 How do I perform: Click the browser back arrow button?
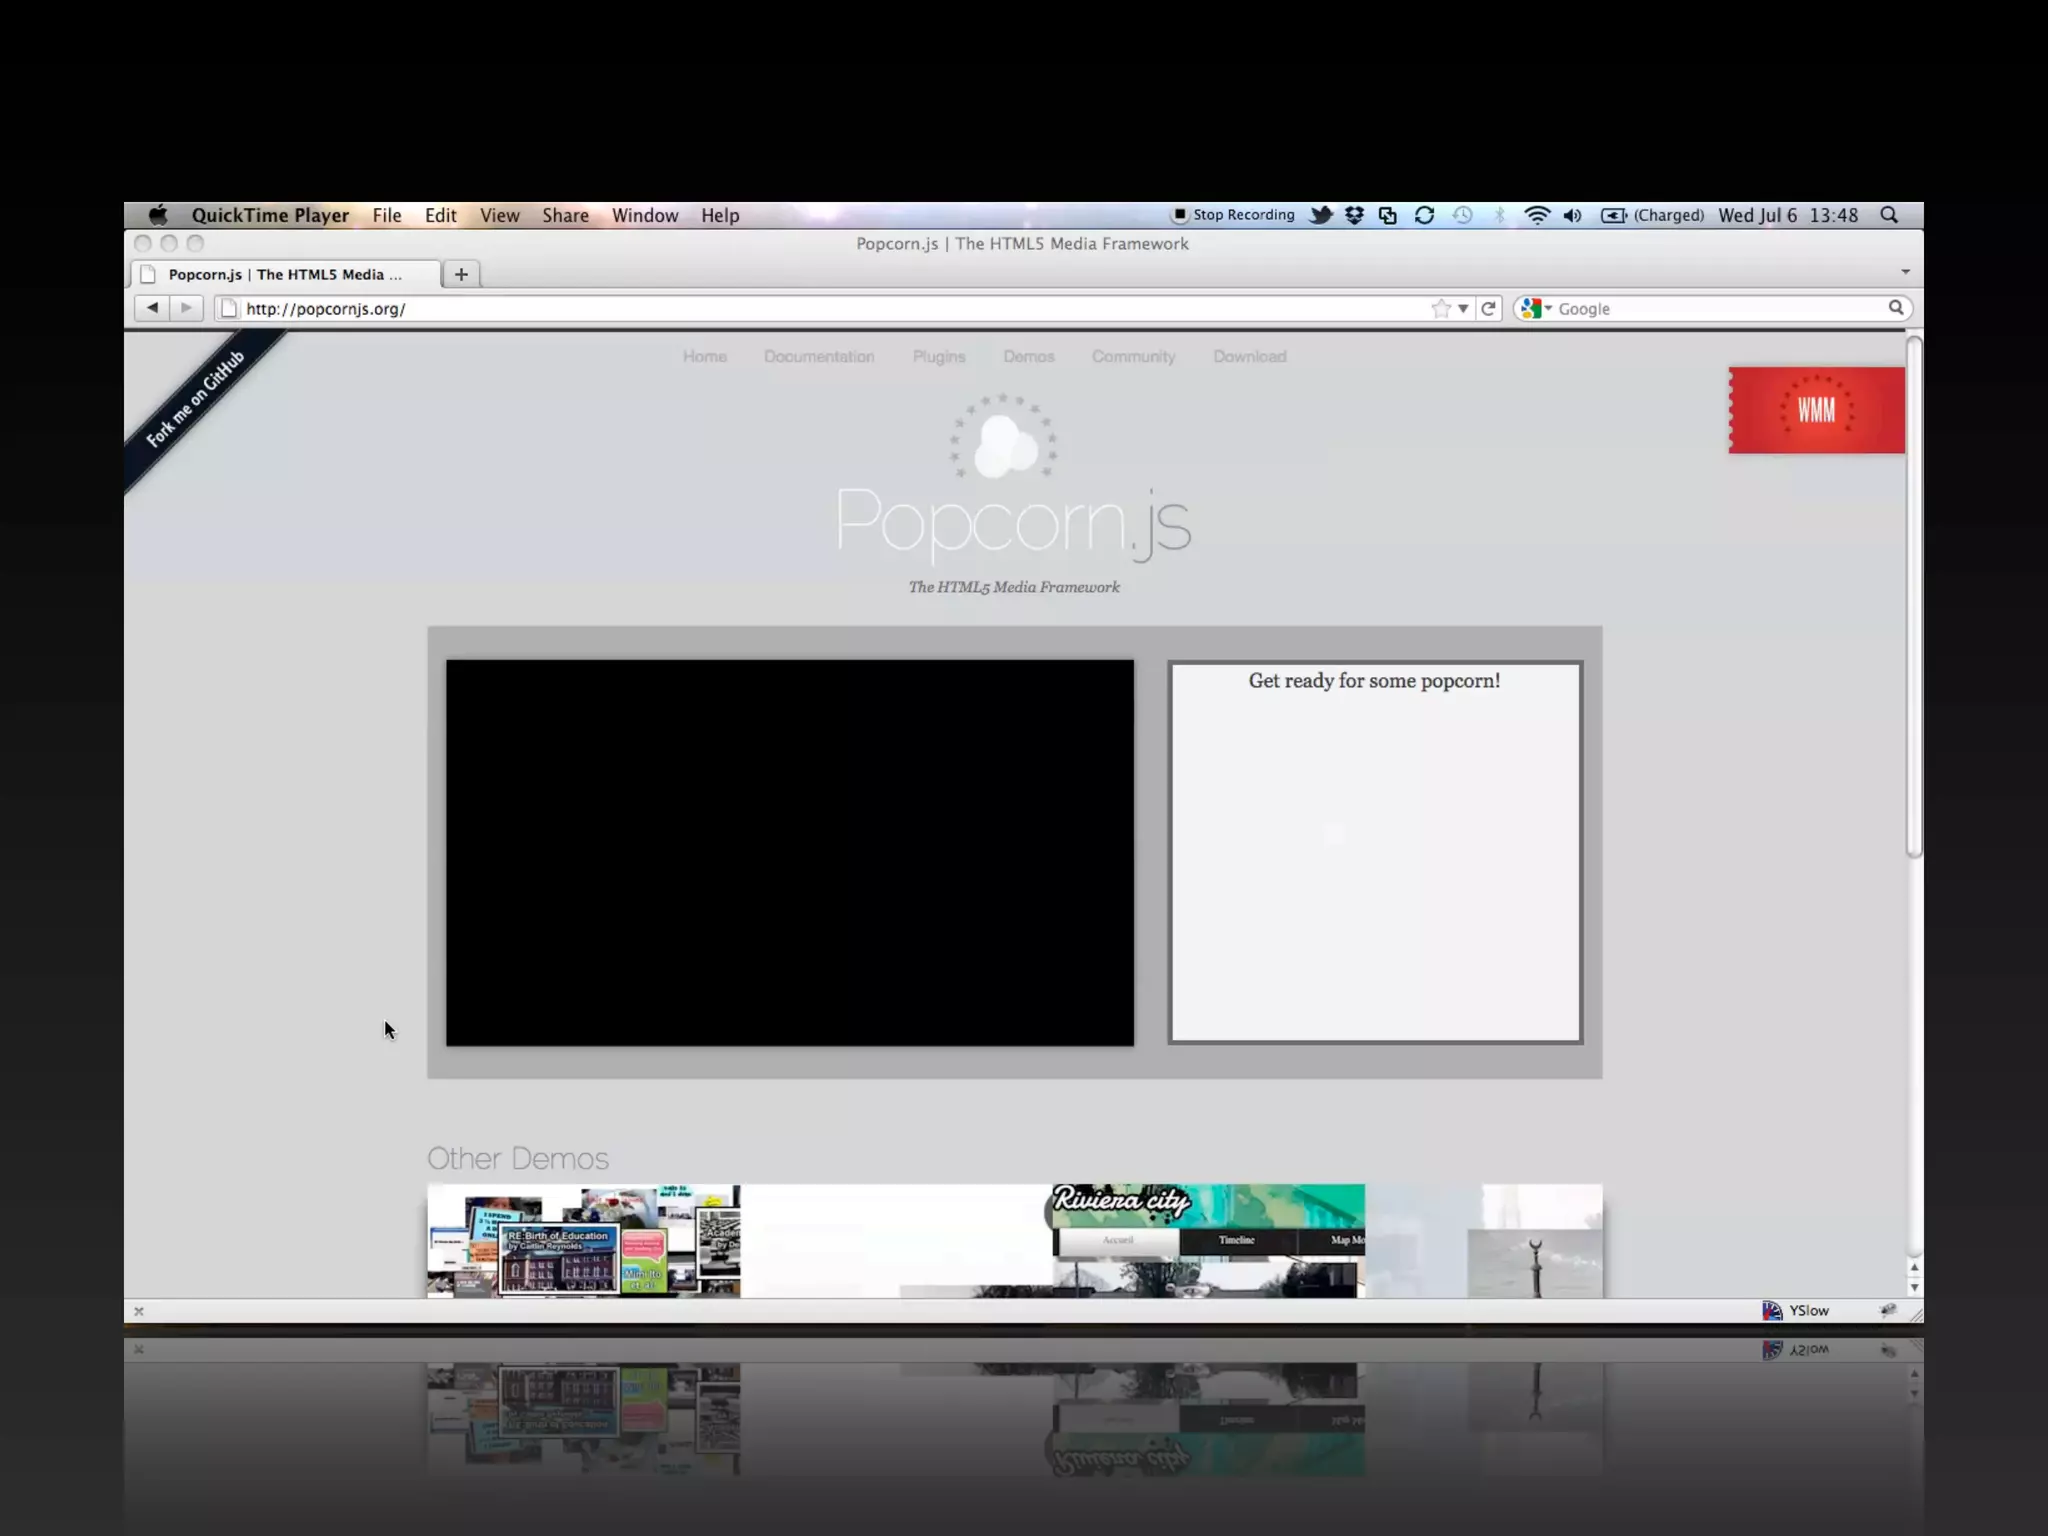152,308
